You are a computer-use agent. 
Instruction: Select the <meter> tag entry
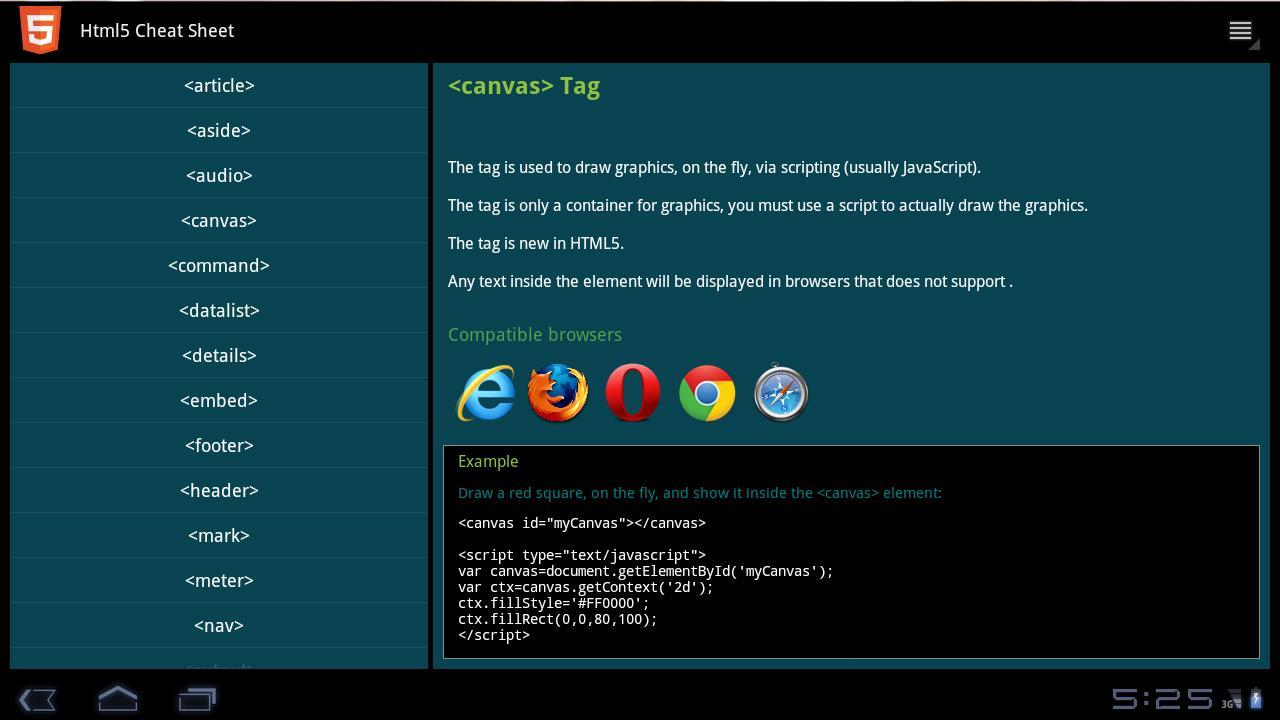(219, 580)
